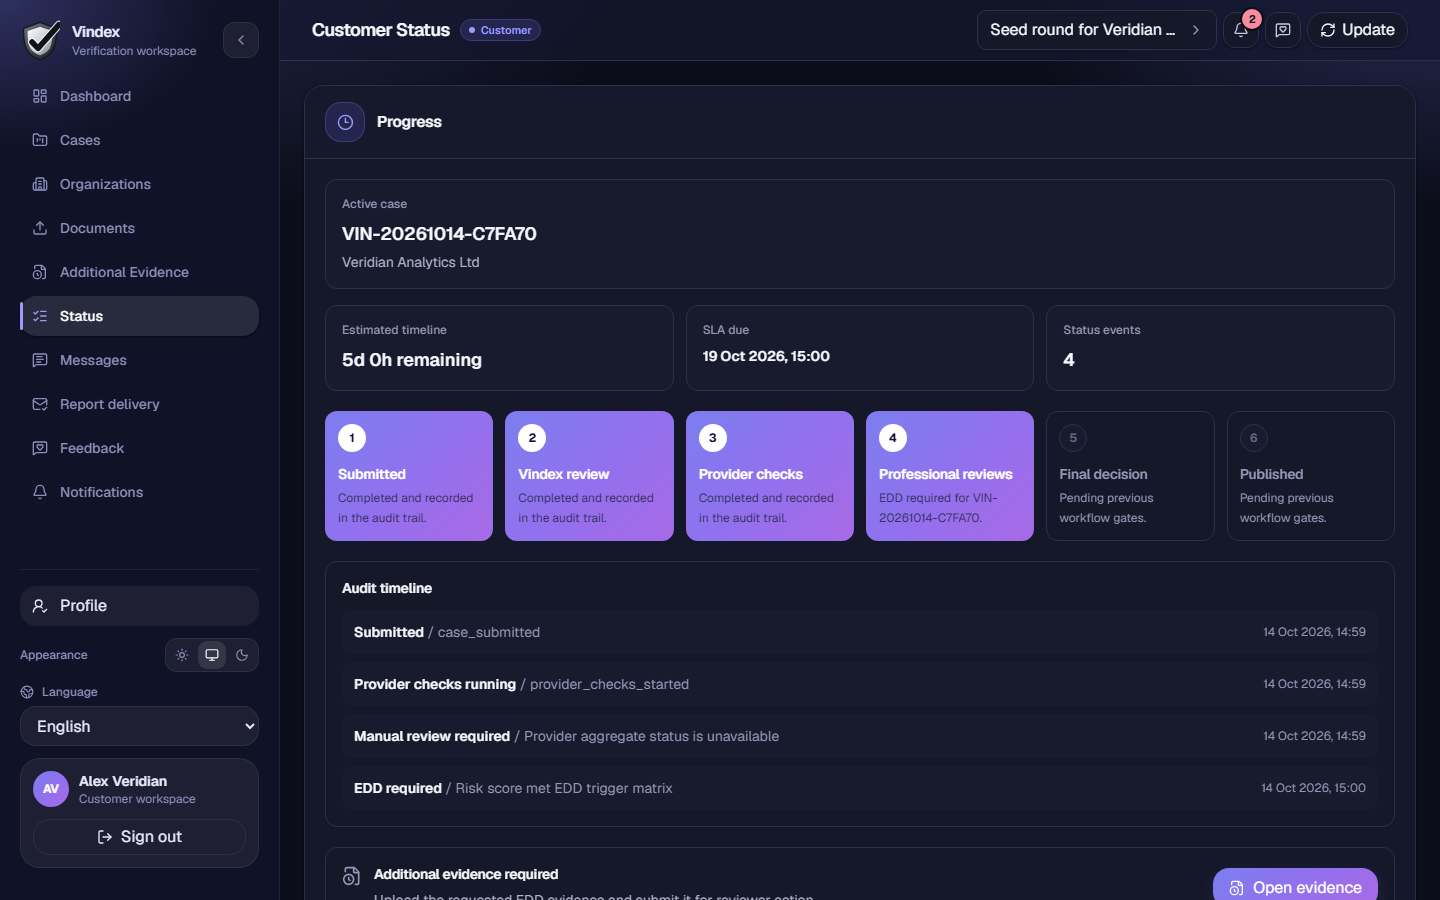Select step 6 Published card
This screenshot has height=900, width=1440.
click(x=1311, y=476)
